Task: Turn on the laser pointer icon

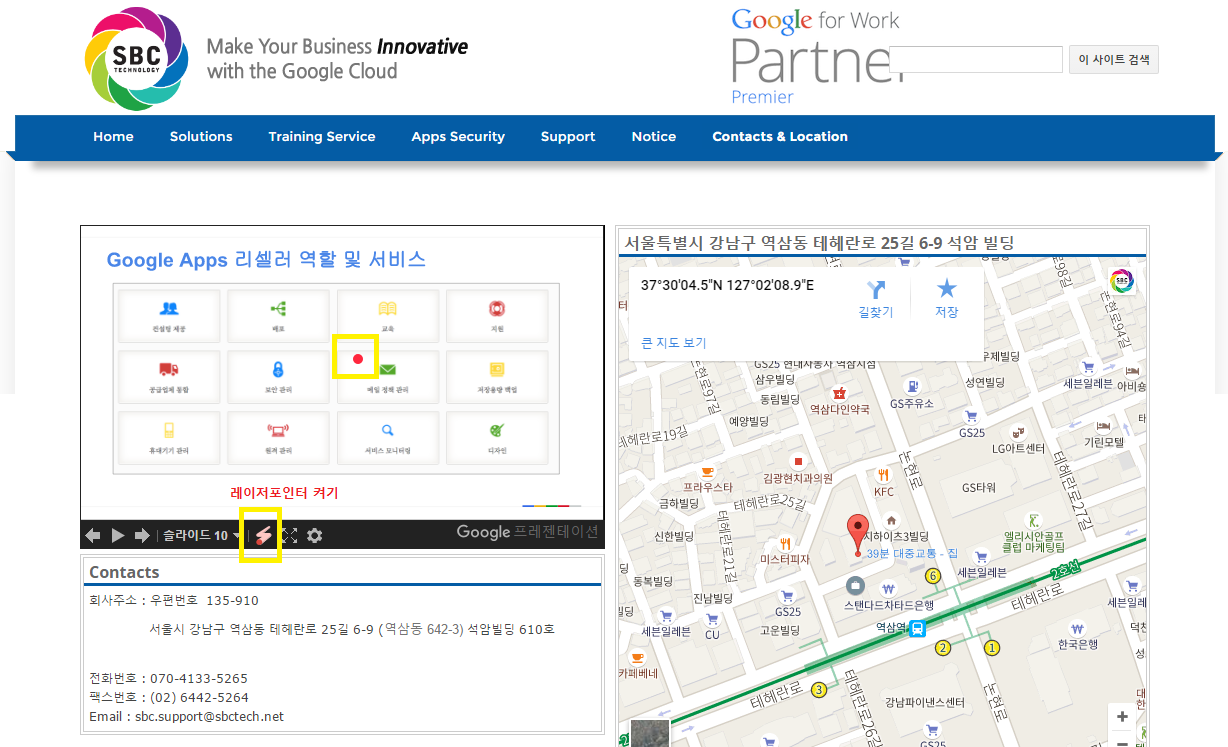Action: pos(263,535)
